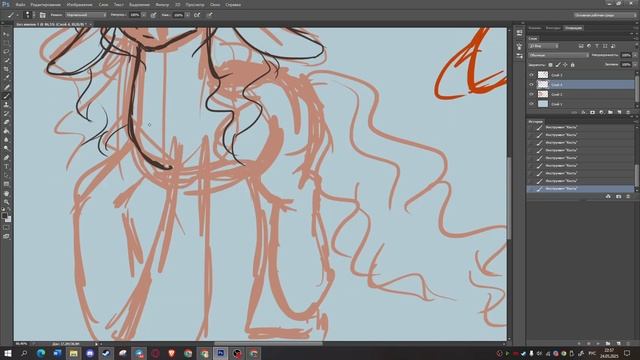Select the Lasso tool
This screenshot has width=640, height=360.
(6, 52)
